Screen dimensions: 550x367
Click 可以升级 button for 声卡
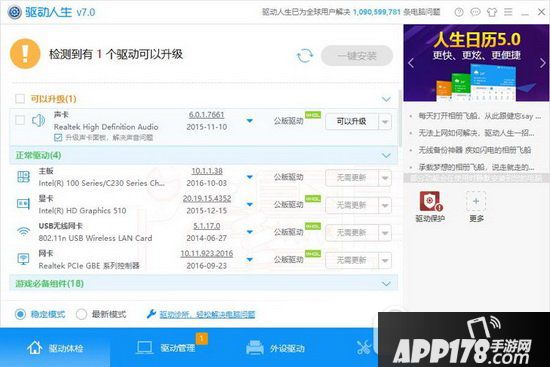[x=351, y=122]
